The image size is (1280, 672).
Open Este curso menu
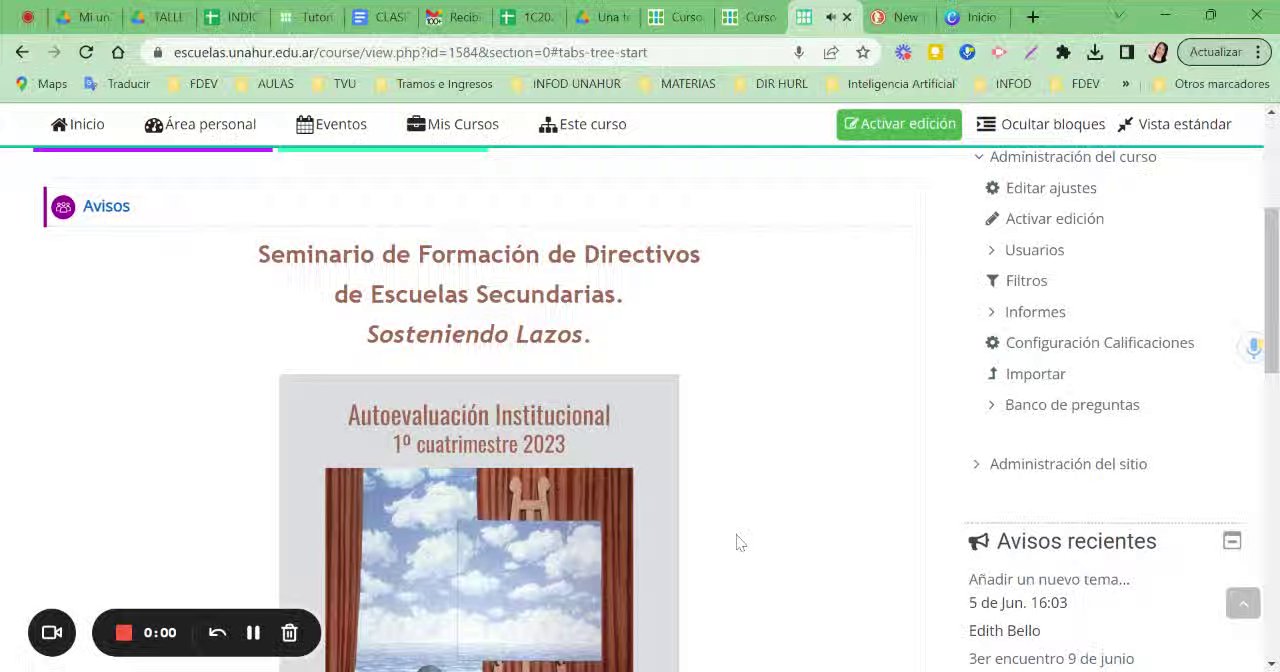click(583, 124)
